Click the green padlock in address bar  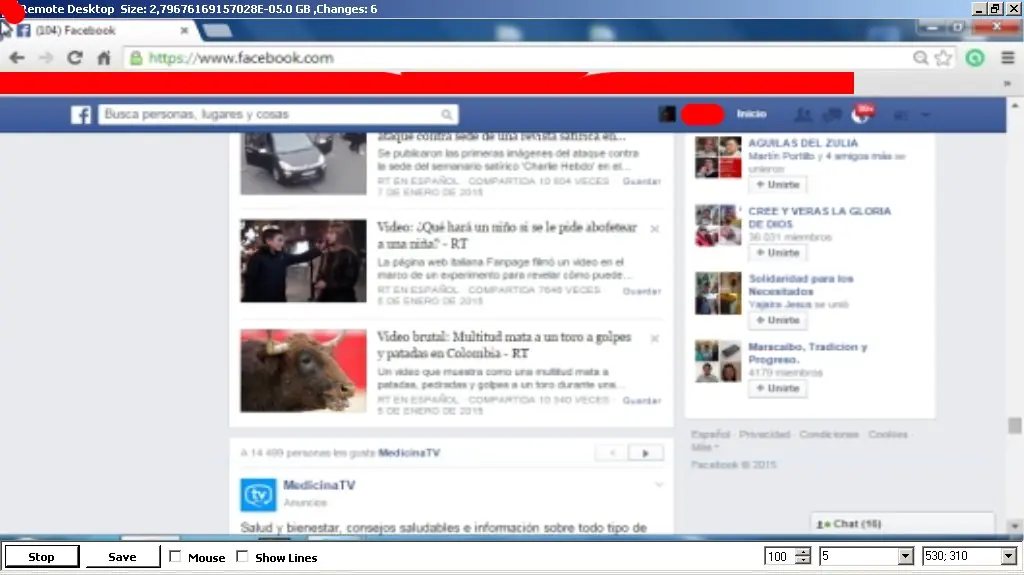pos(136,58)
